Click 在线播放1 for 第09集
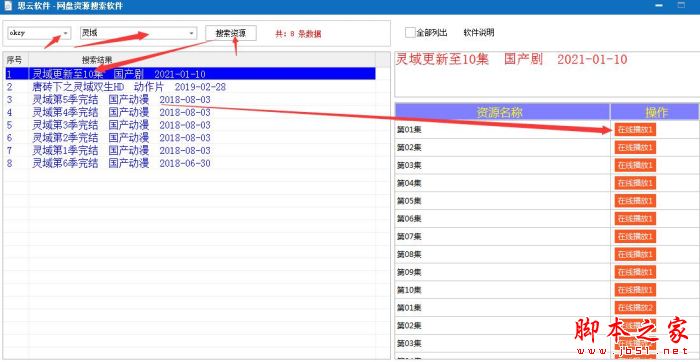The height and width of the screenshot is (362, 700). (x=635, y=272)
